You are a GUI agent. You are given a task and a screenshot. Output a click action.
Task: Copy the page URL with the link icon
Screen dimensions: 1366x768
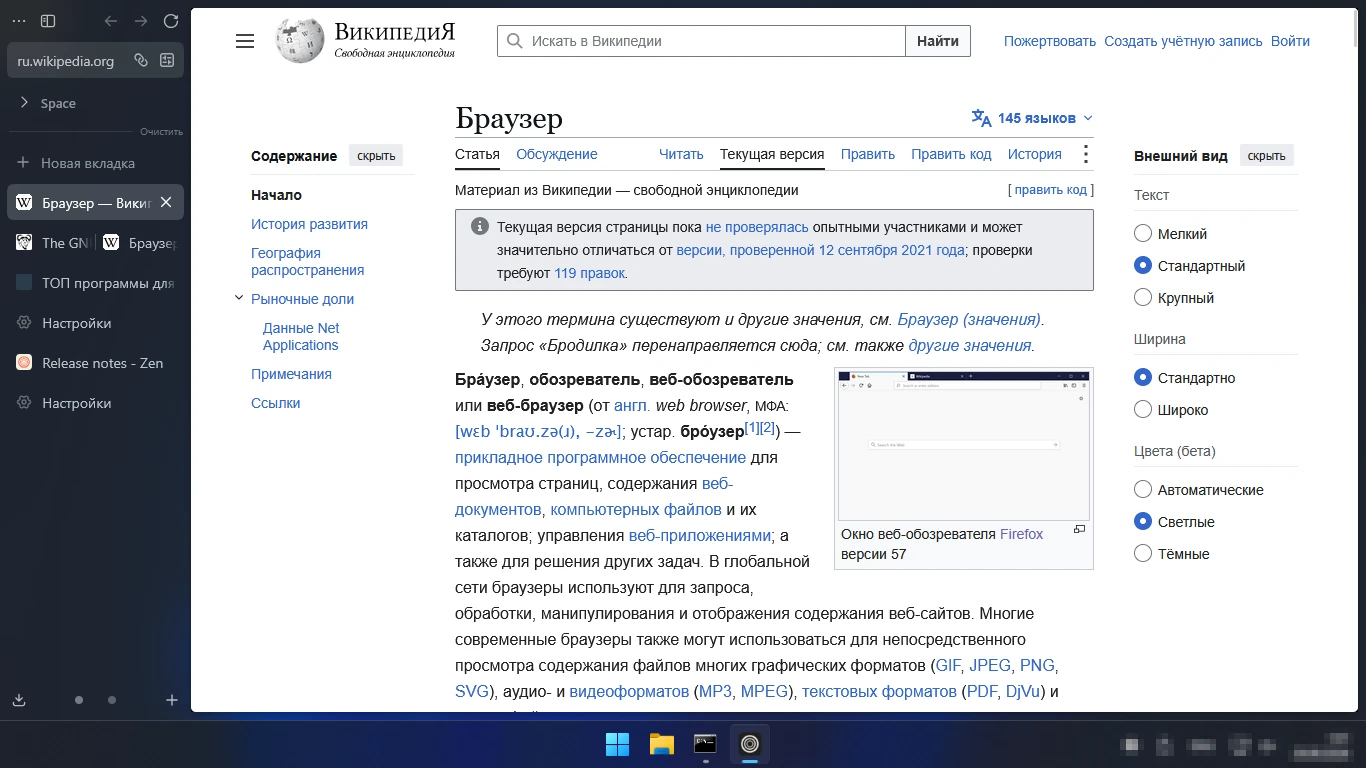pos(141,60)
